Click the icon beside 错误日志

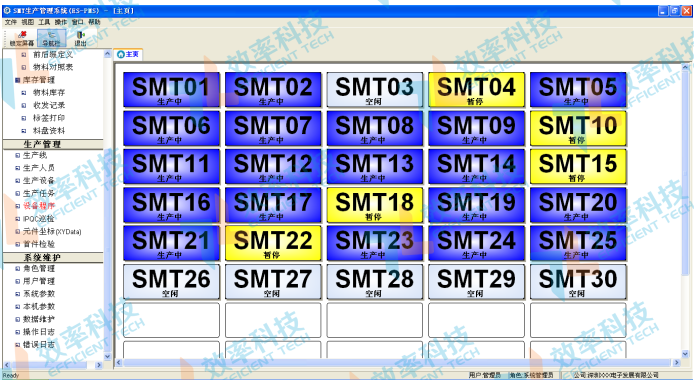(18, 345)
